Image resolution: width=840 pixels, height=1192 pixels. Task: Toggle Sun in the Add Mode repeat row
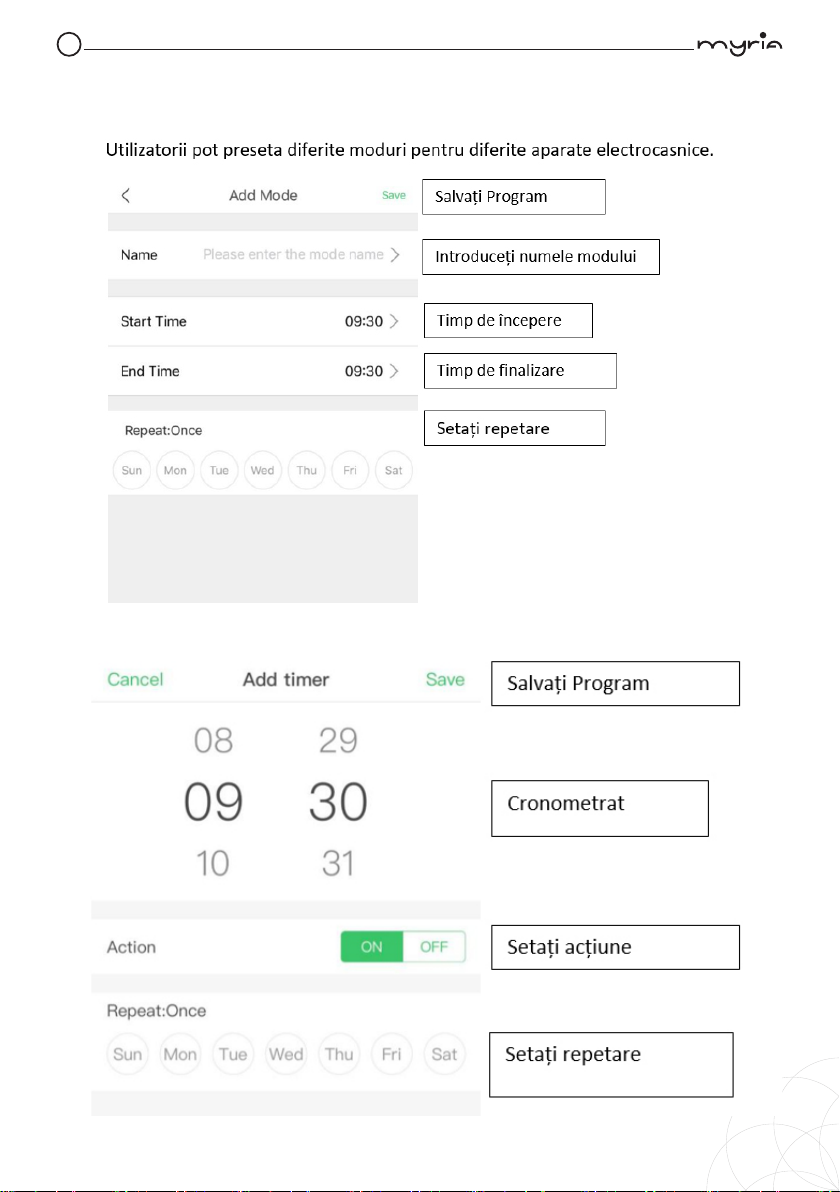(x=132, y=471)
